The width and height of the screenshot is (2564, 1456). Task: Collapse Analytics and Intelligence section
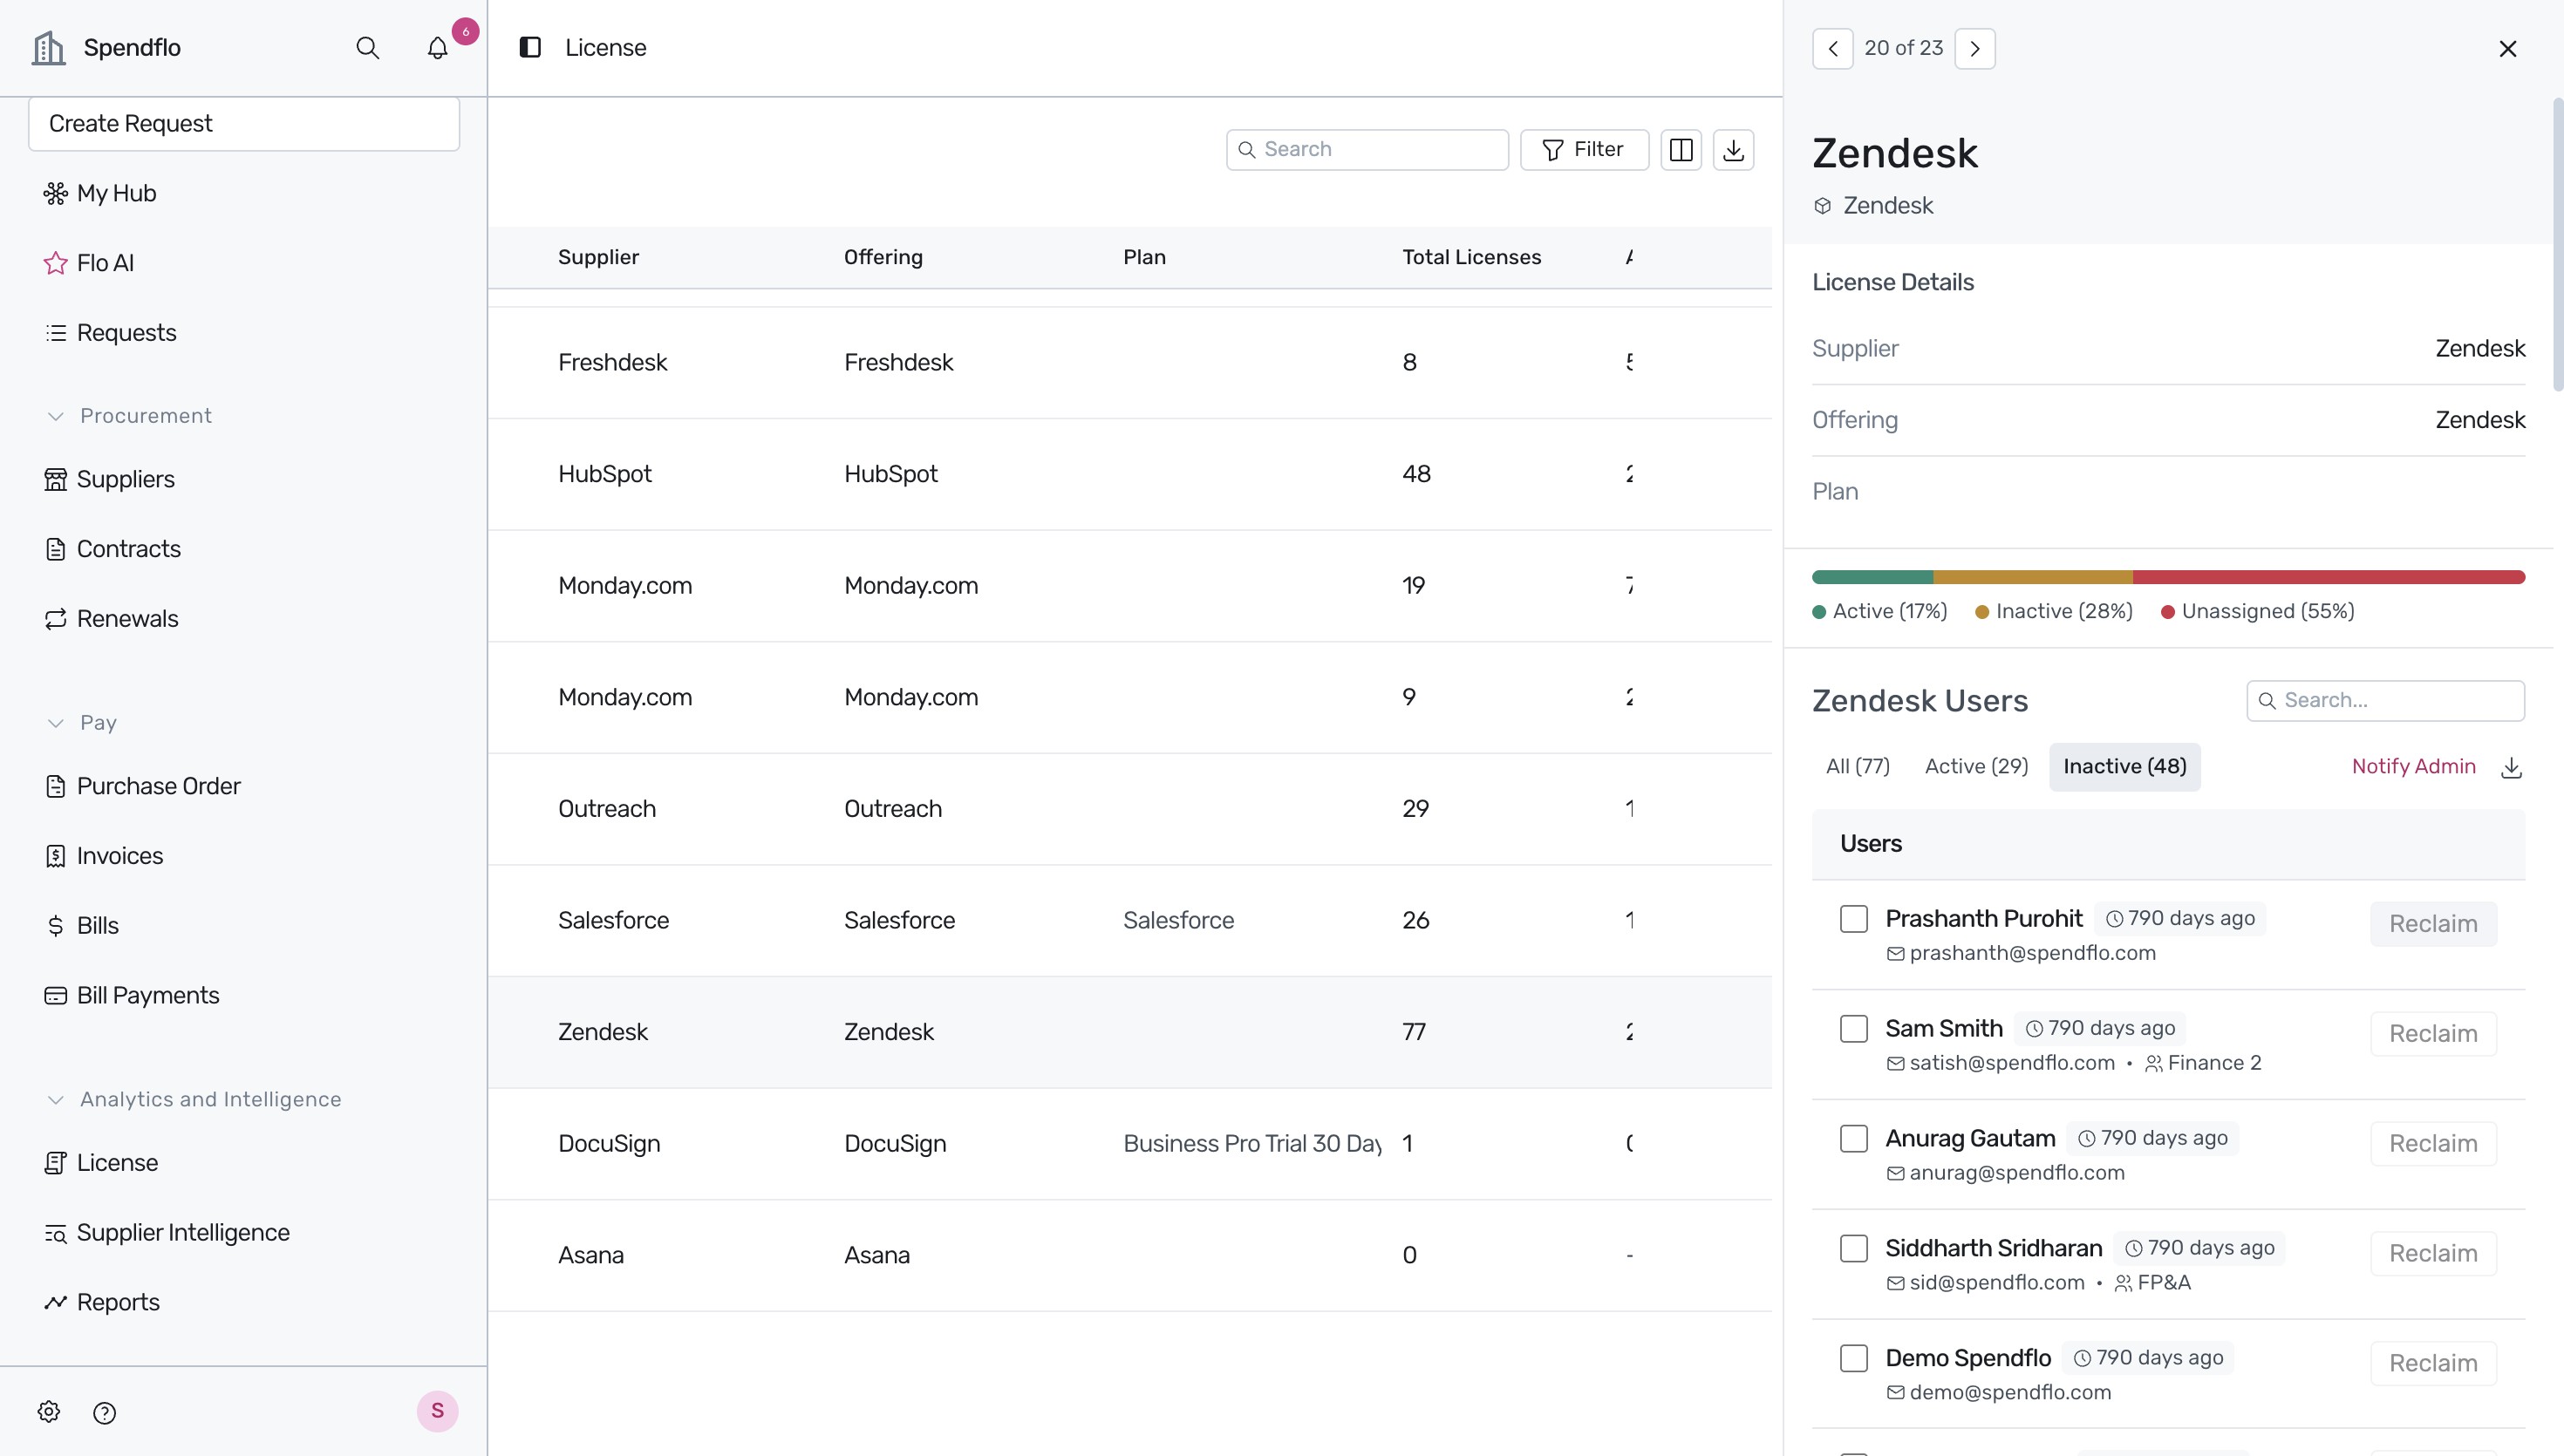[194, 1100]
